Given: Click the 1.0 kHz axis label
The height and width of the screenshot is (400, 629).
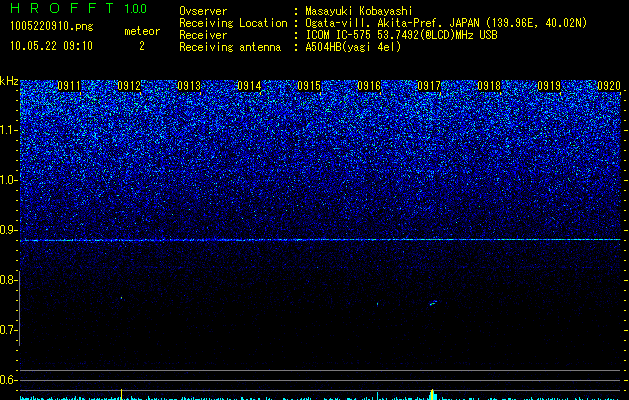Looking at the screenshot, I should [x=8, y=180].
